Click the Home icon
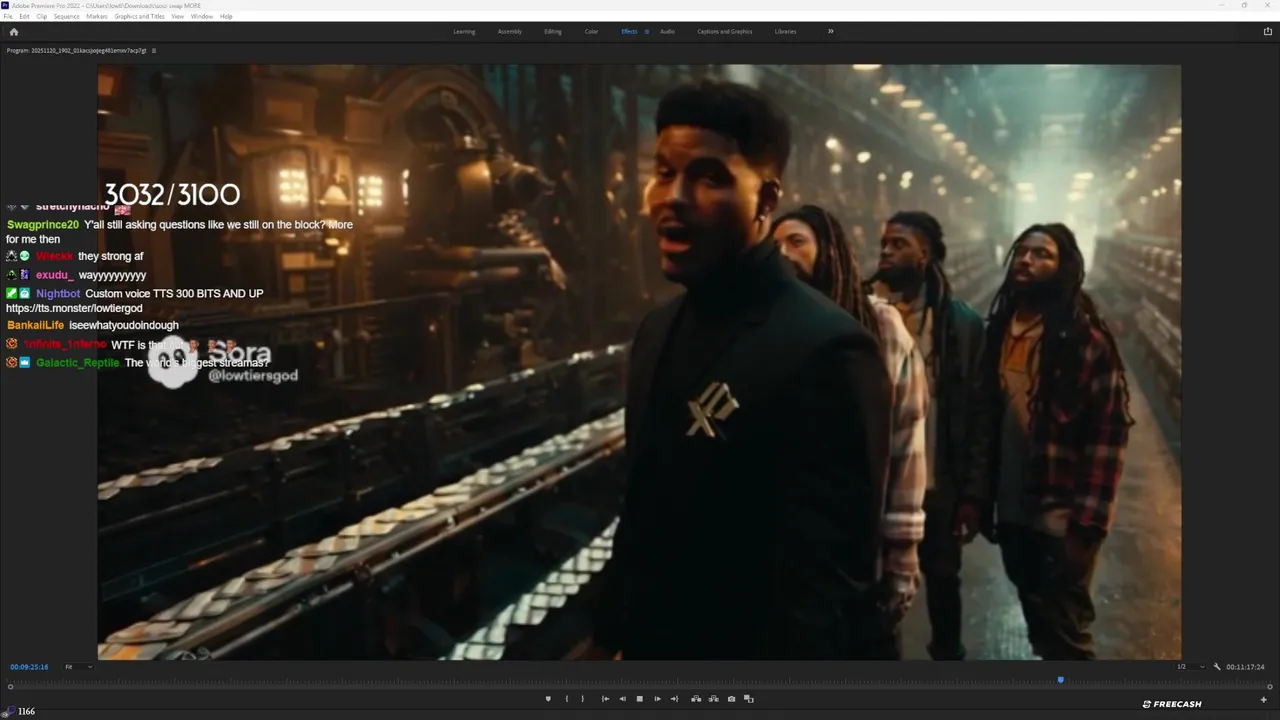 point(13,31)
